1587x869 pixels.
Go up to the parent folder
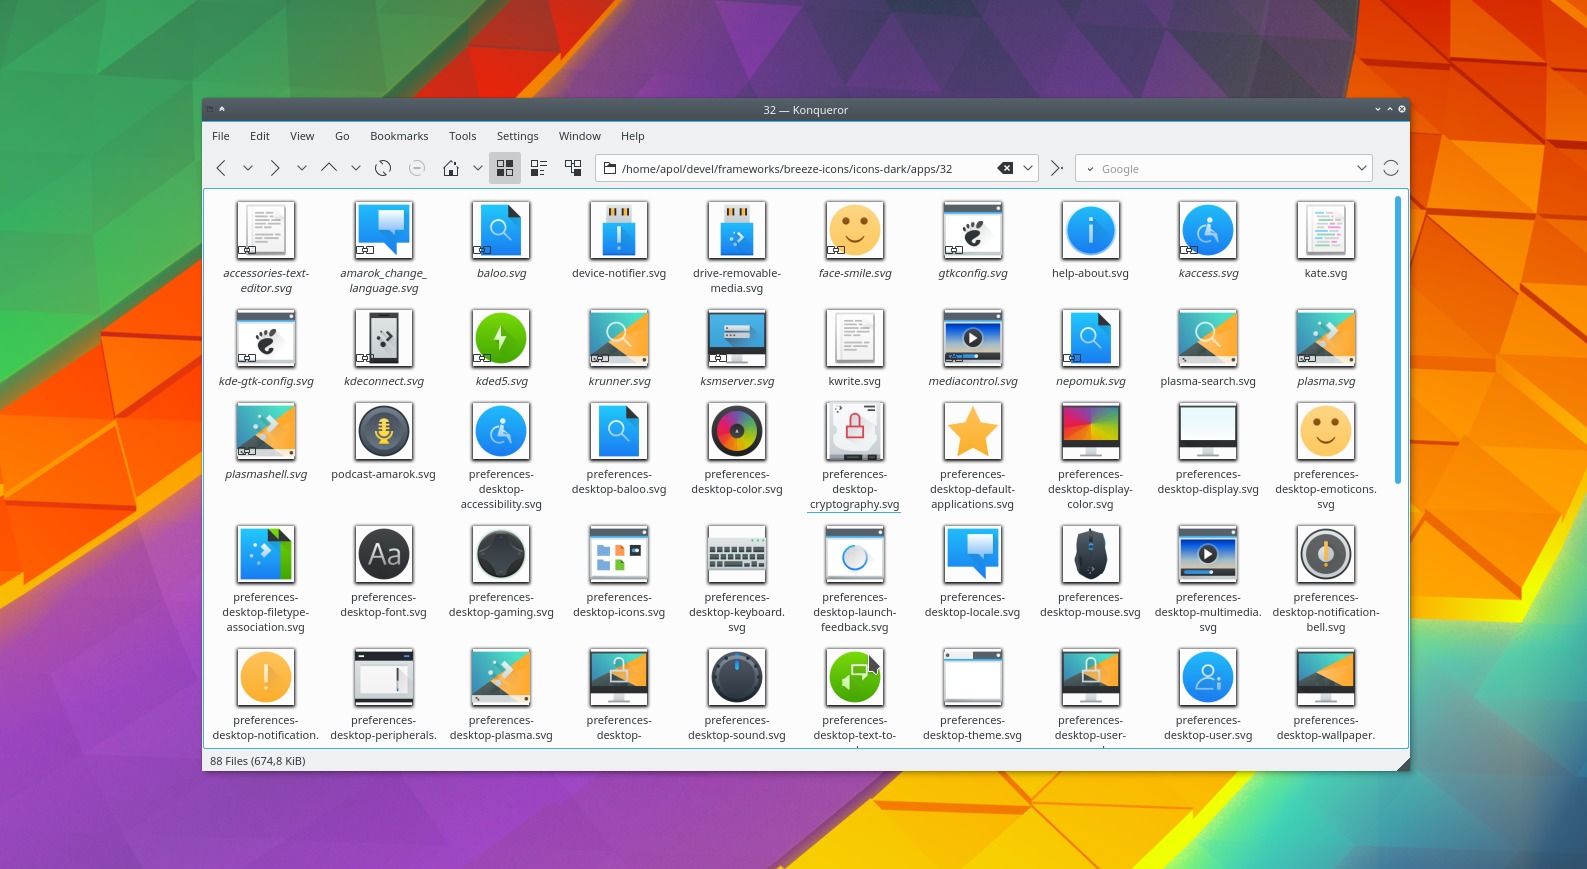click(329, 168)
